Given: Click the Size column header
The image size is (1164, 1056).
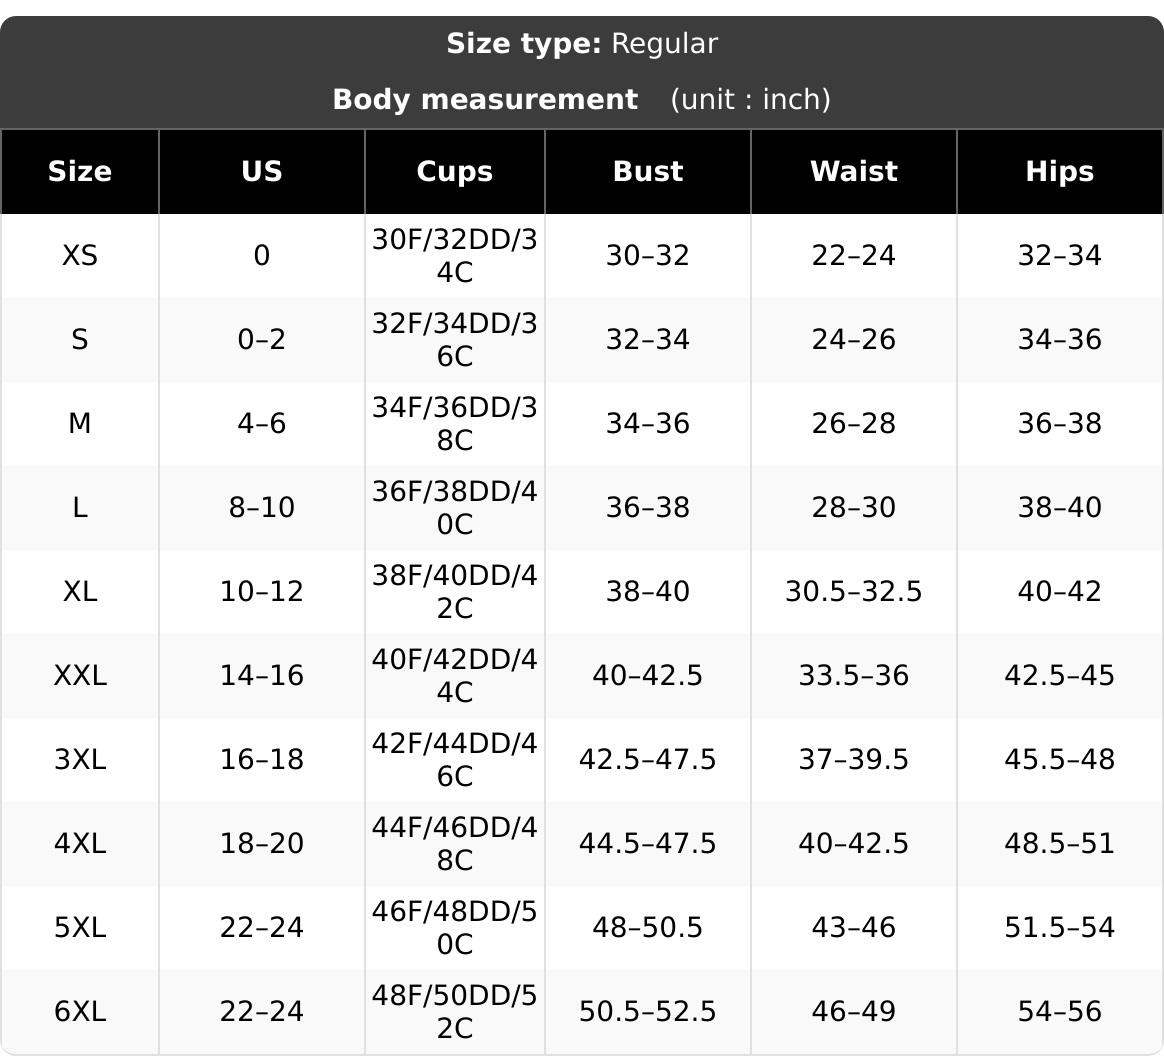Looking at the screenshot, I should tap(79, 171).
